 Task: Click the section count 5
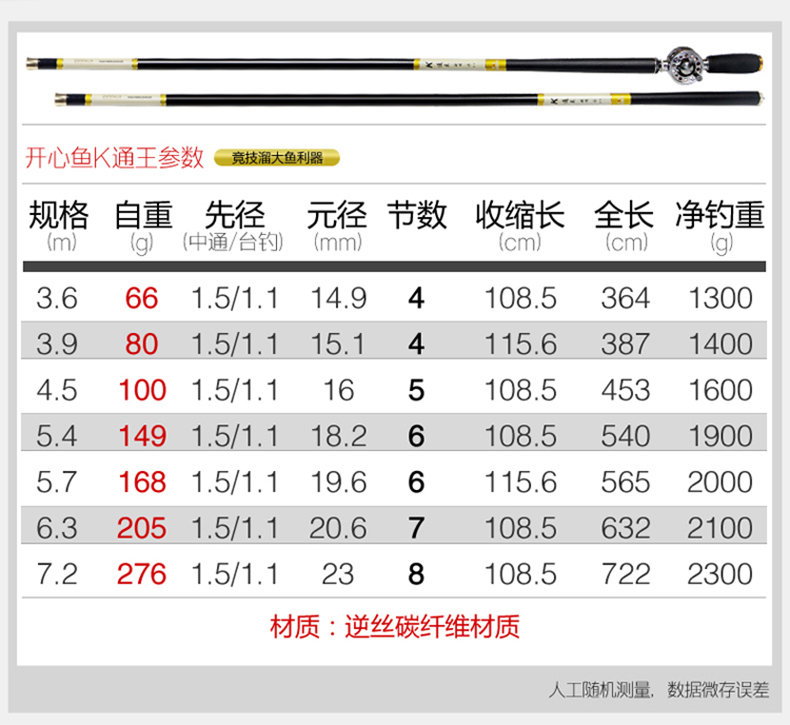pyautogui.click(x=416, y=390)
